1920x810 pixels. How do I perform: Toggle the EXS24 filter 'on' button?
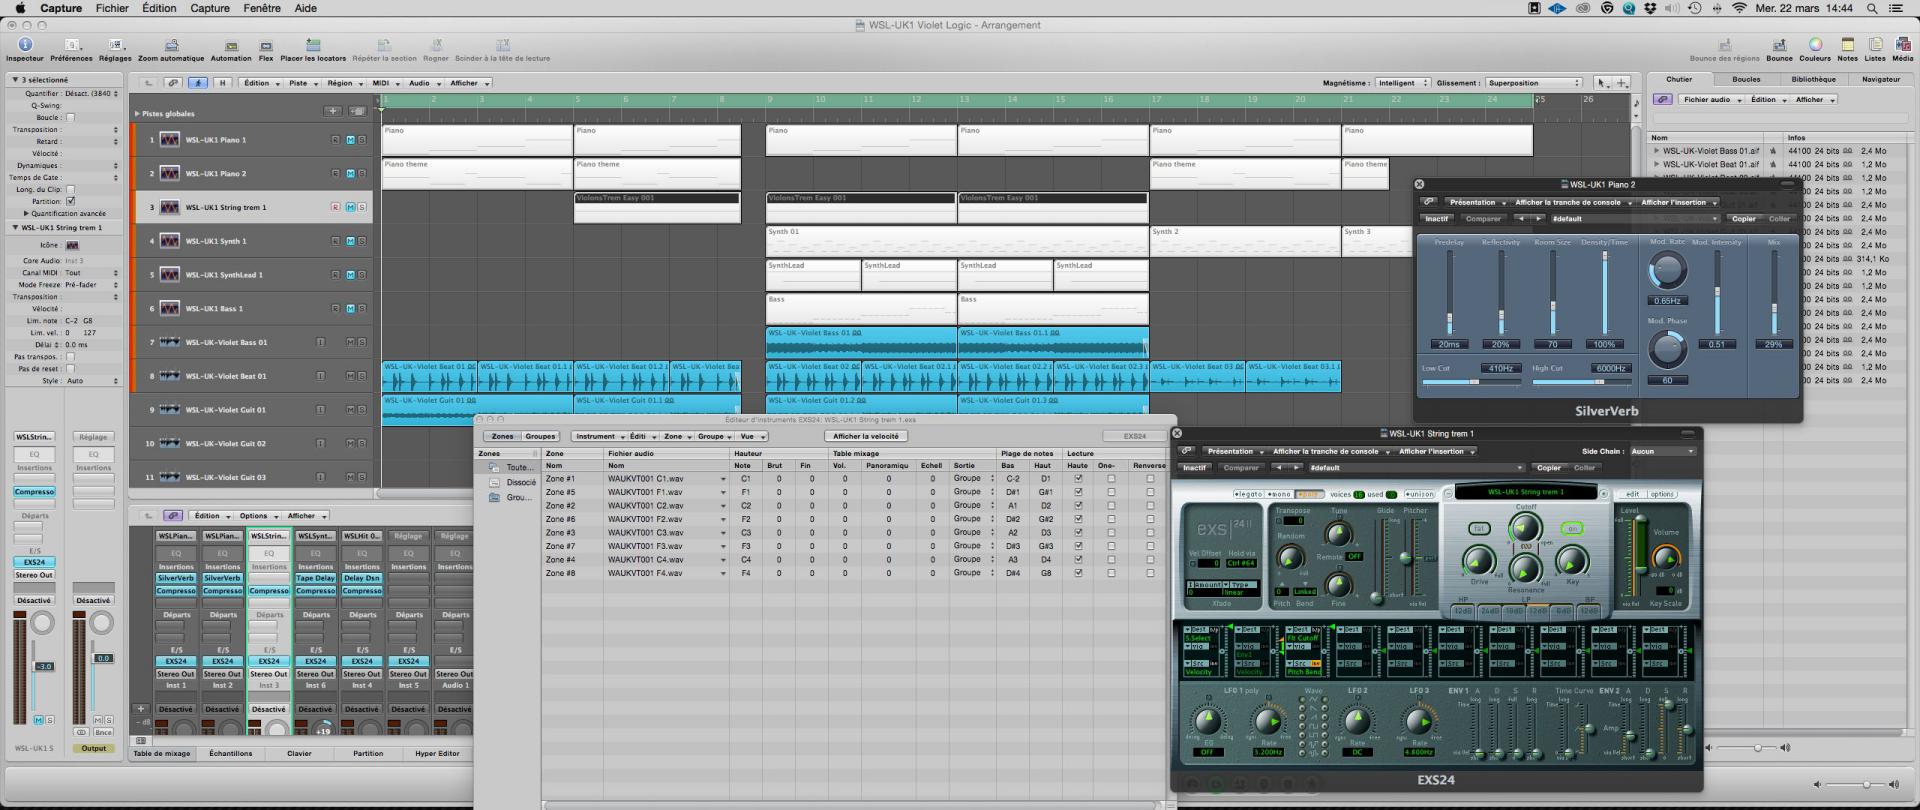click(x=1572, y=529)
